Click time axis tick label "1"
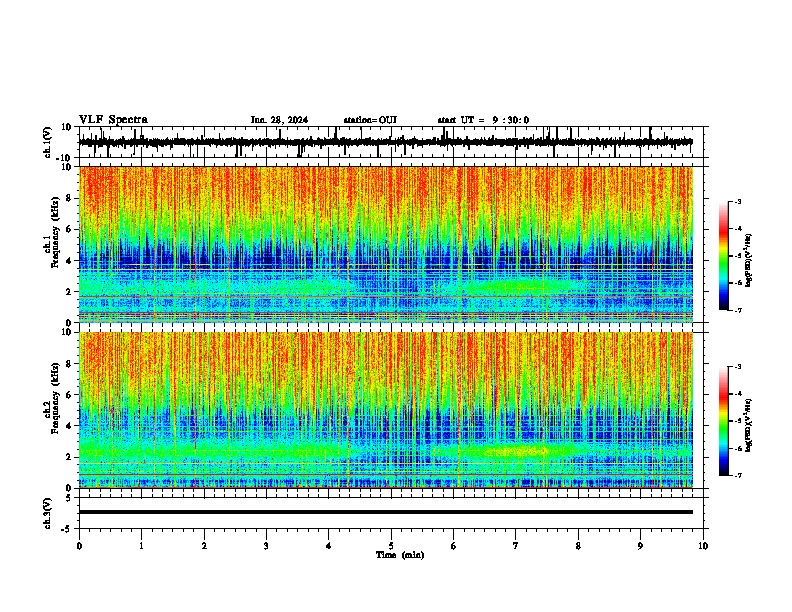 tap(141, 546)
